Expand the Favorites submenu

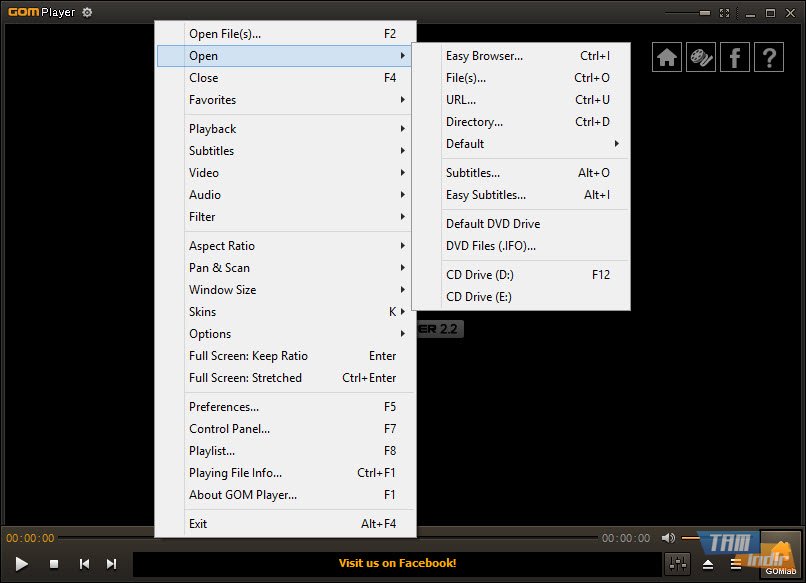pyautogui.click(x=286, y=100)
